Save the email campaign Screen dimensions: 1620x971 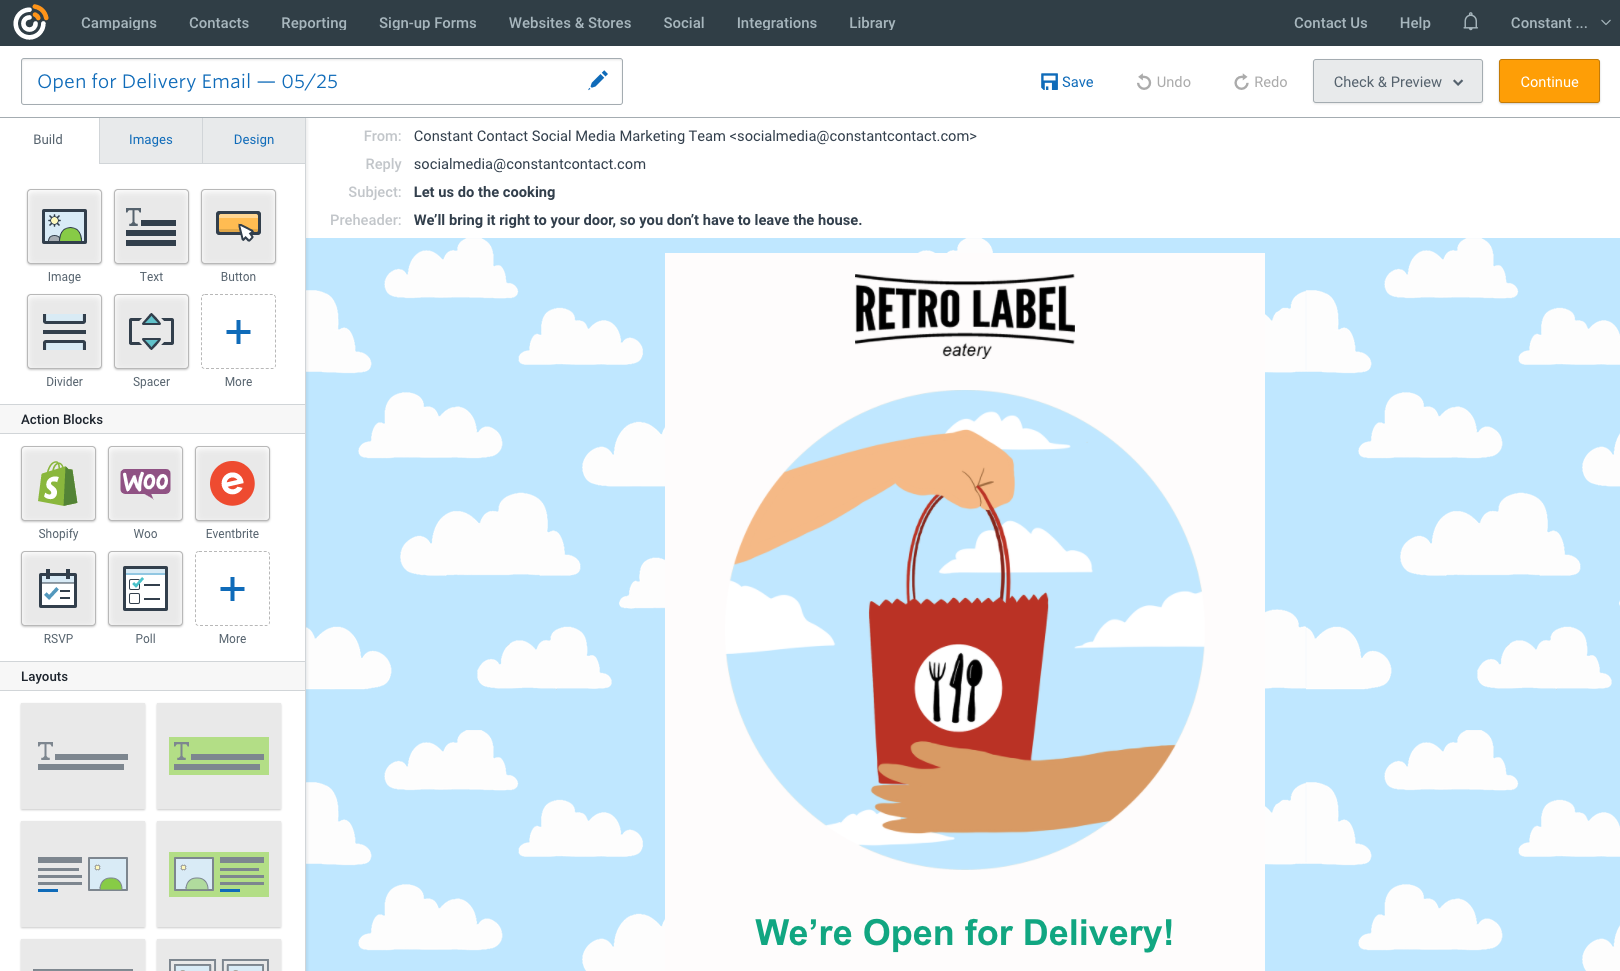[x=1067, y=82]
